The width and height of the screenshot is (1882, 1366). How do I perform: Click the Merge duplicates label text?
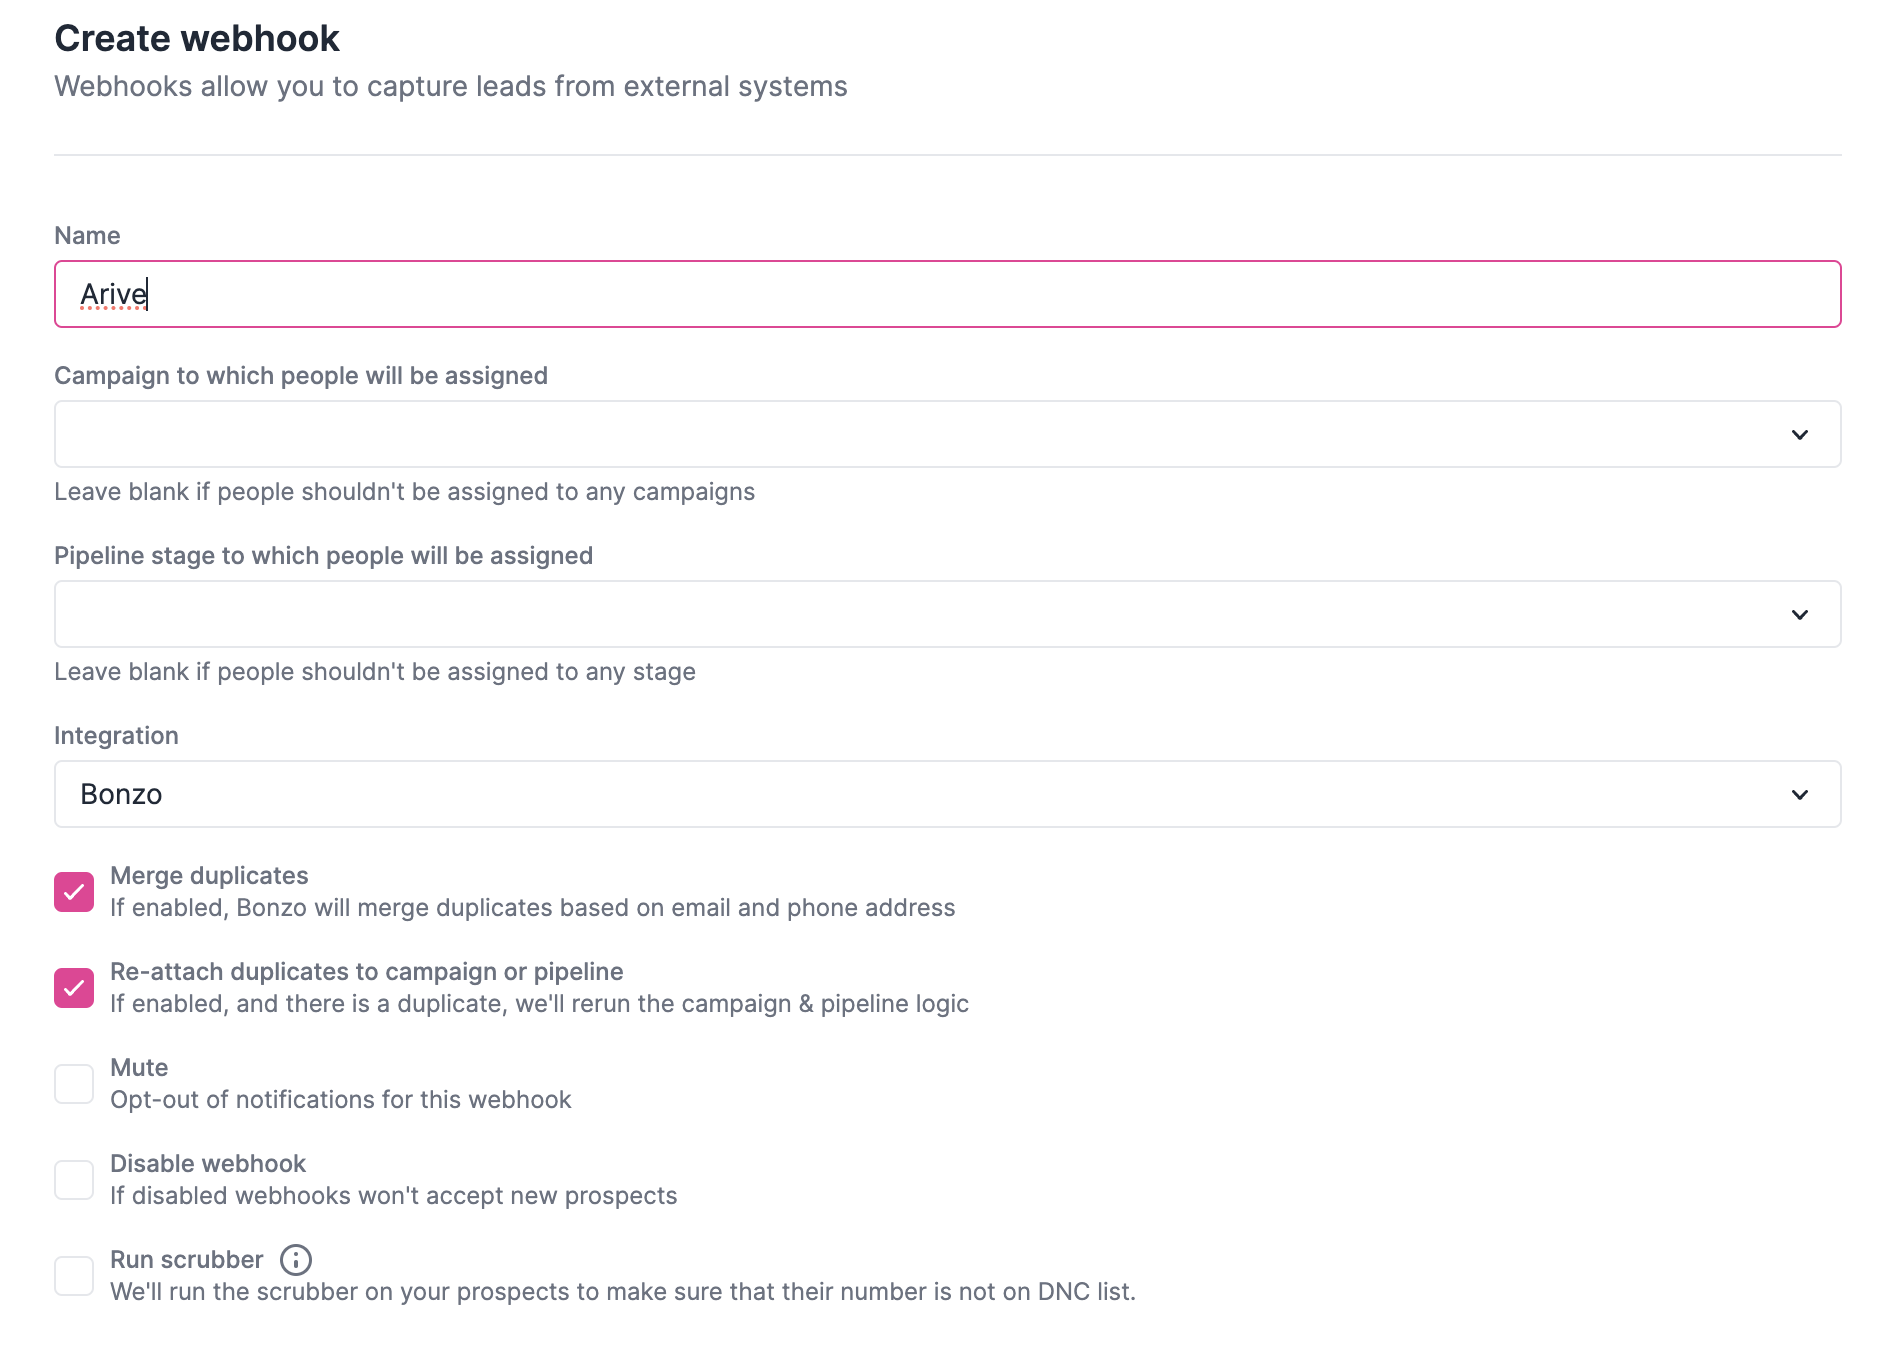point(209,875)
